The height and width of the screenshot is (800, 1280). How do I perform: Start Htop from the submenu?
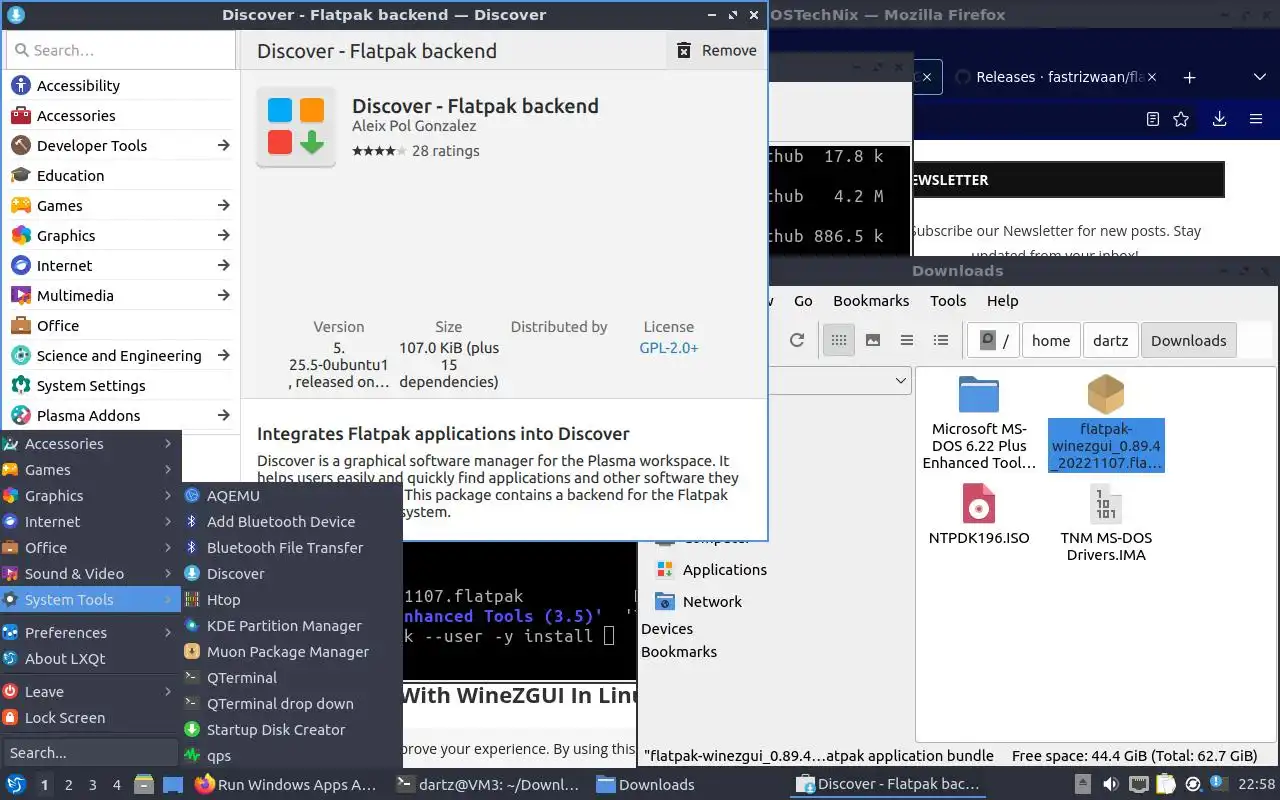pyautogui.click(x=292, y=600)
